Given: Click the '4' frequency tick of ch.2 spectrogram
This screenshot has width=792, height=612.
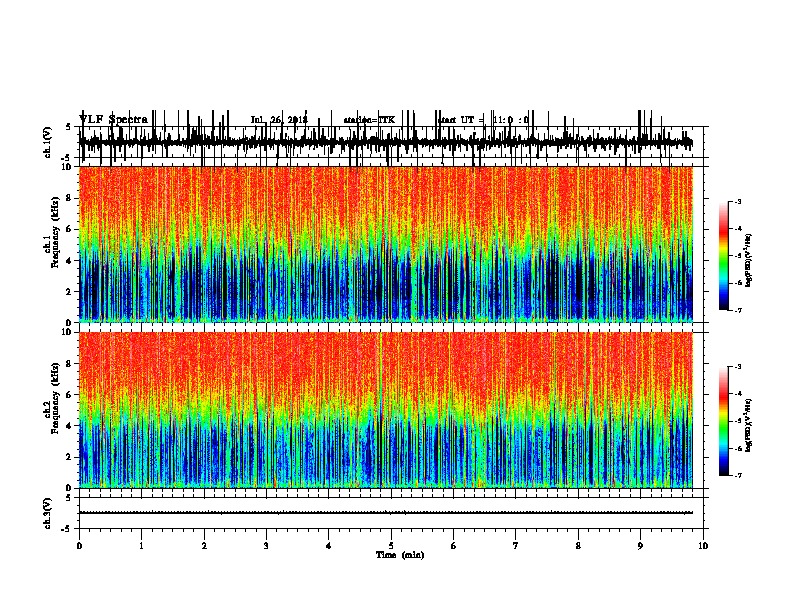Looking at the screenshot, I should click(x=70, y=426).
